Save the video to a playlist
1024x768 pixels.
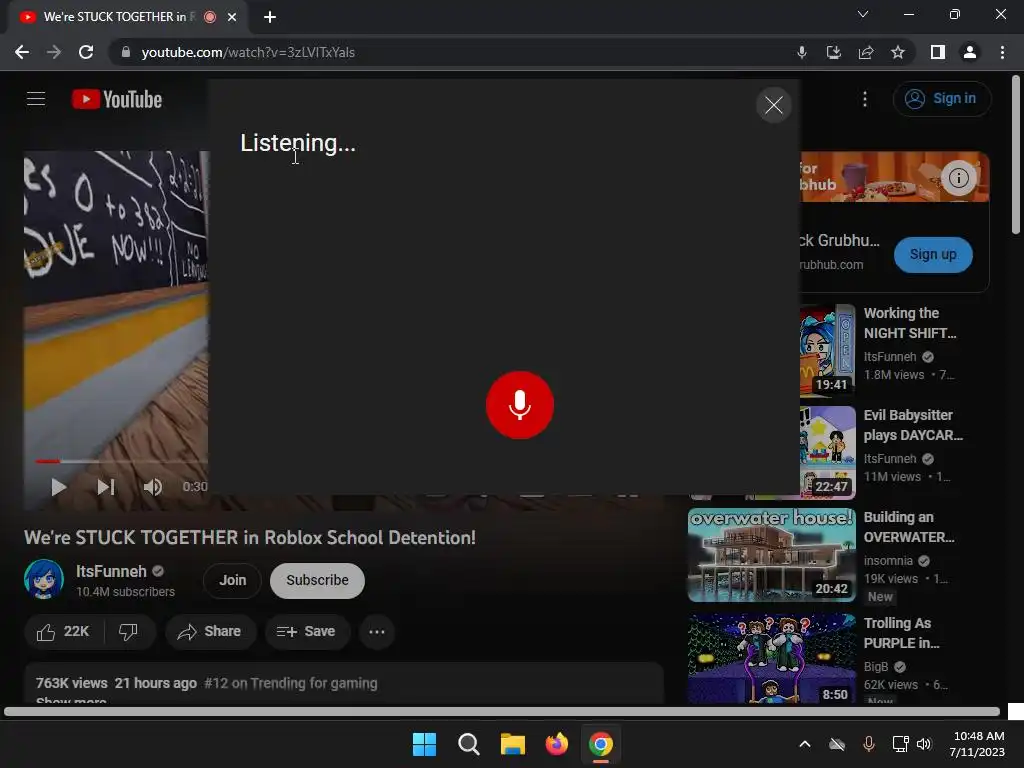click(306, 632)
